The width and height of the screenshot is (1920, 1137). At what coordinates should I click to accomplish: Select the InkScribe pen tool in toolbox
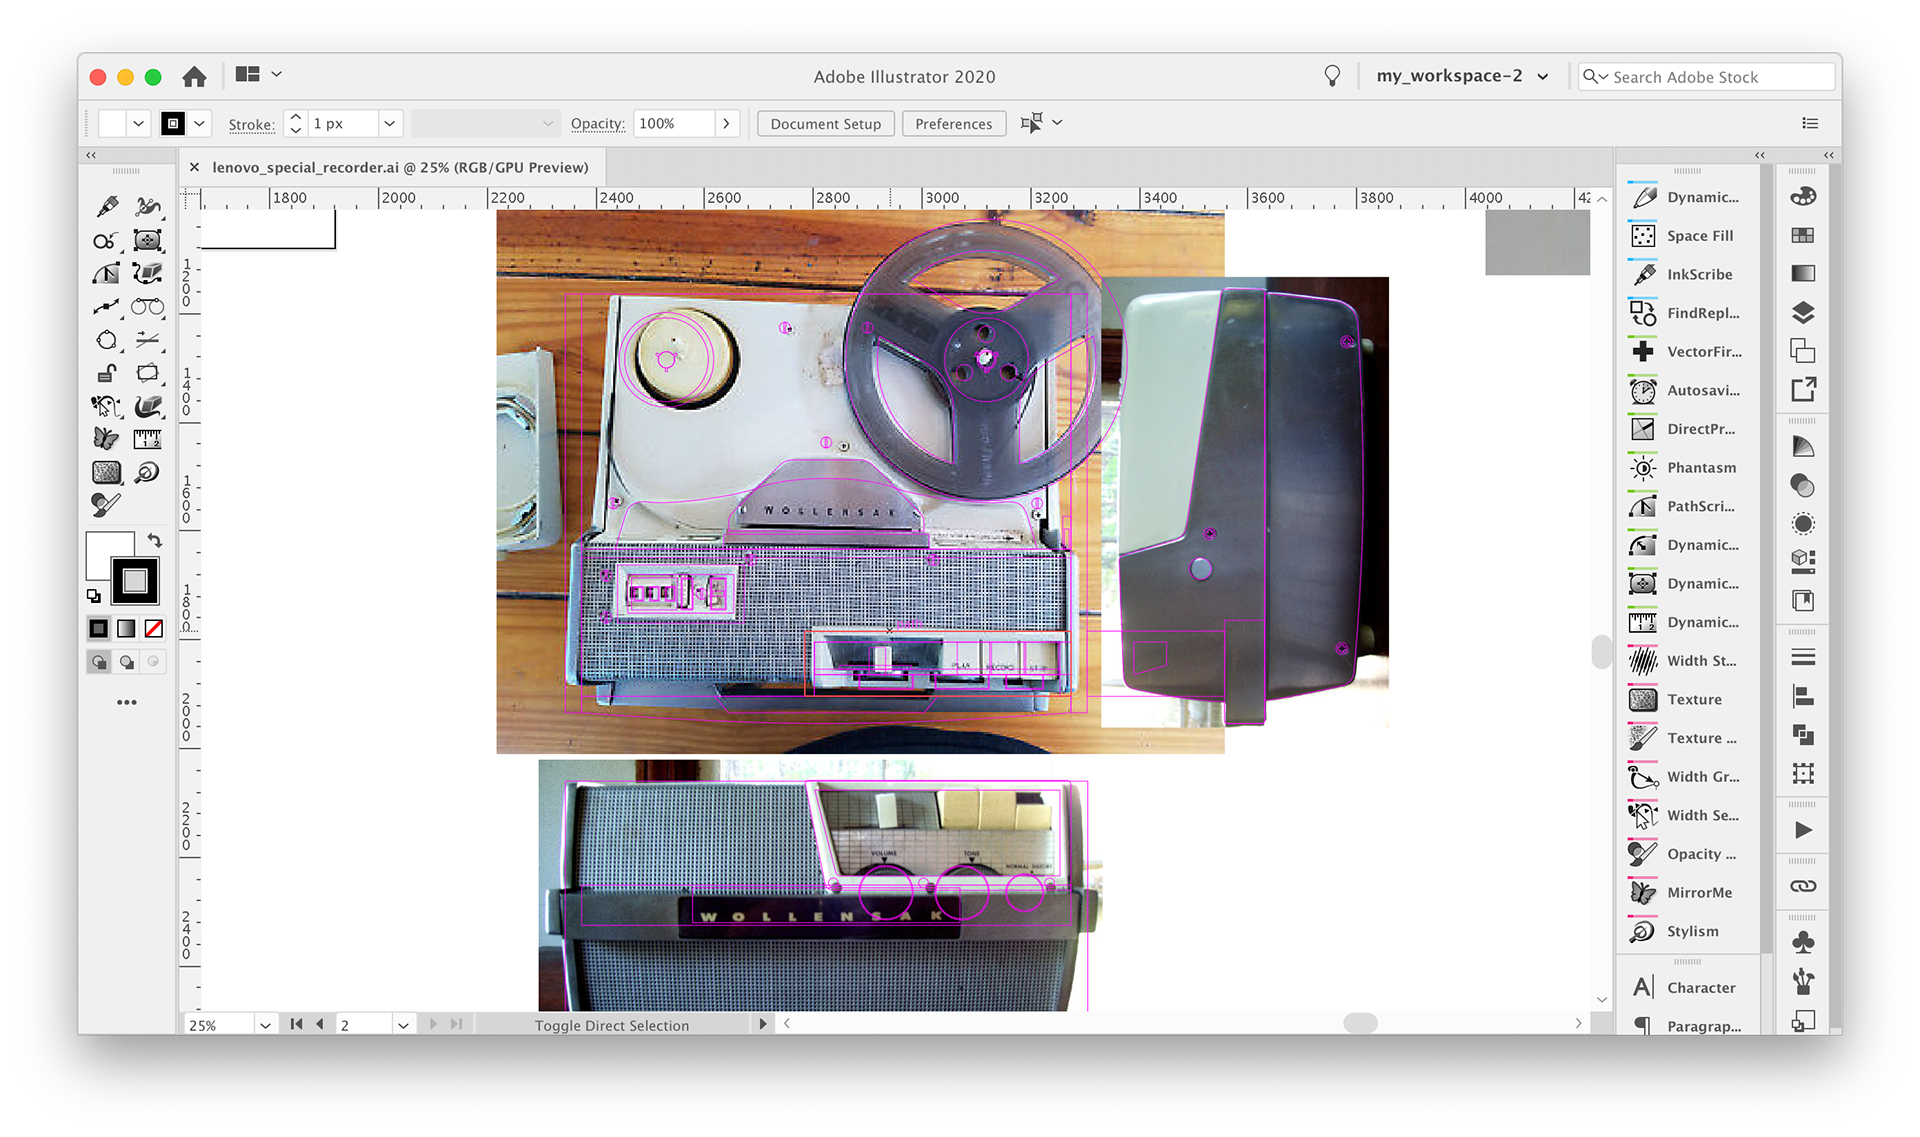pyautogui.click(x=107, y=207)
